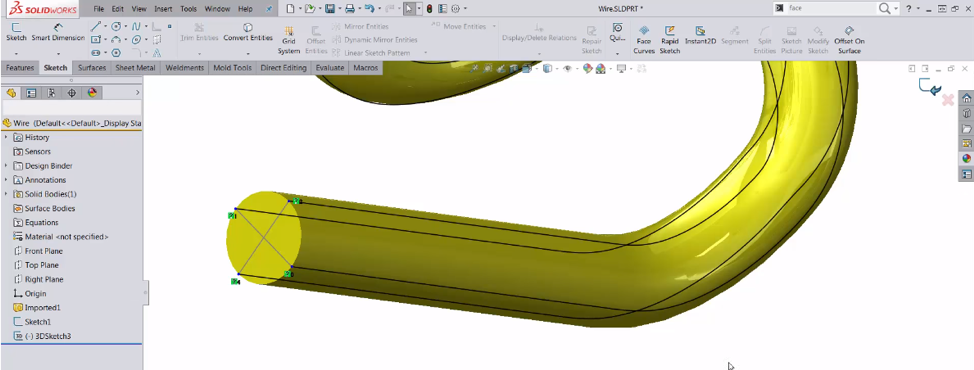Switch to the Evaluate tab
The width and height of the screenshot is (974, 370).
(x=329, y=68)
